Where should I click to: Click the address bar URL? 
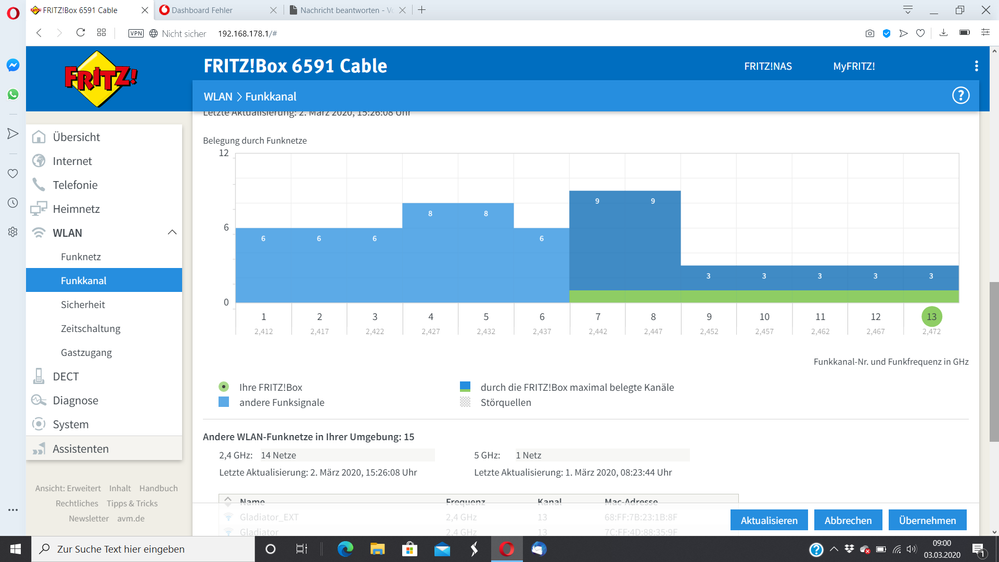[247, 33]
